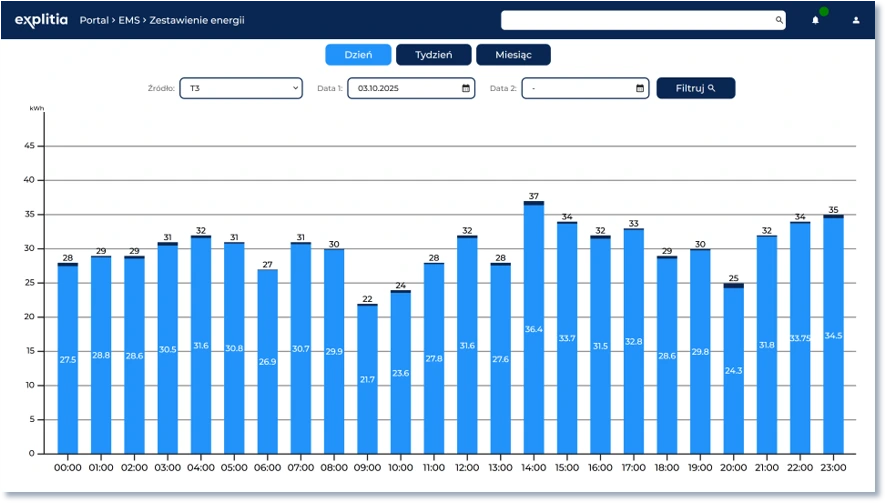The height and width of the screenshot is (503, 886).
Task: Open calendar picker for Data 1
Action: coord(466,88)
